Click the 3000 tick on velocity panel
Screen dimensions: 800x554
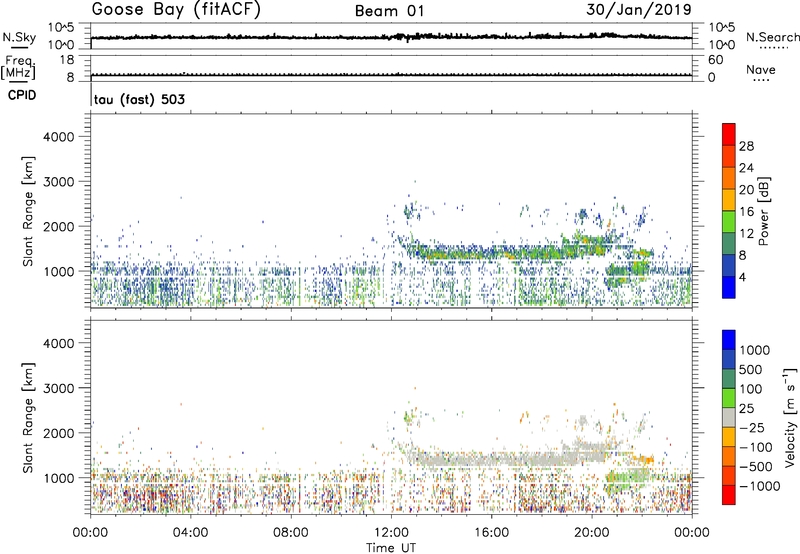pyautogui.click(x=59, y=388)
